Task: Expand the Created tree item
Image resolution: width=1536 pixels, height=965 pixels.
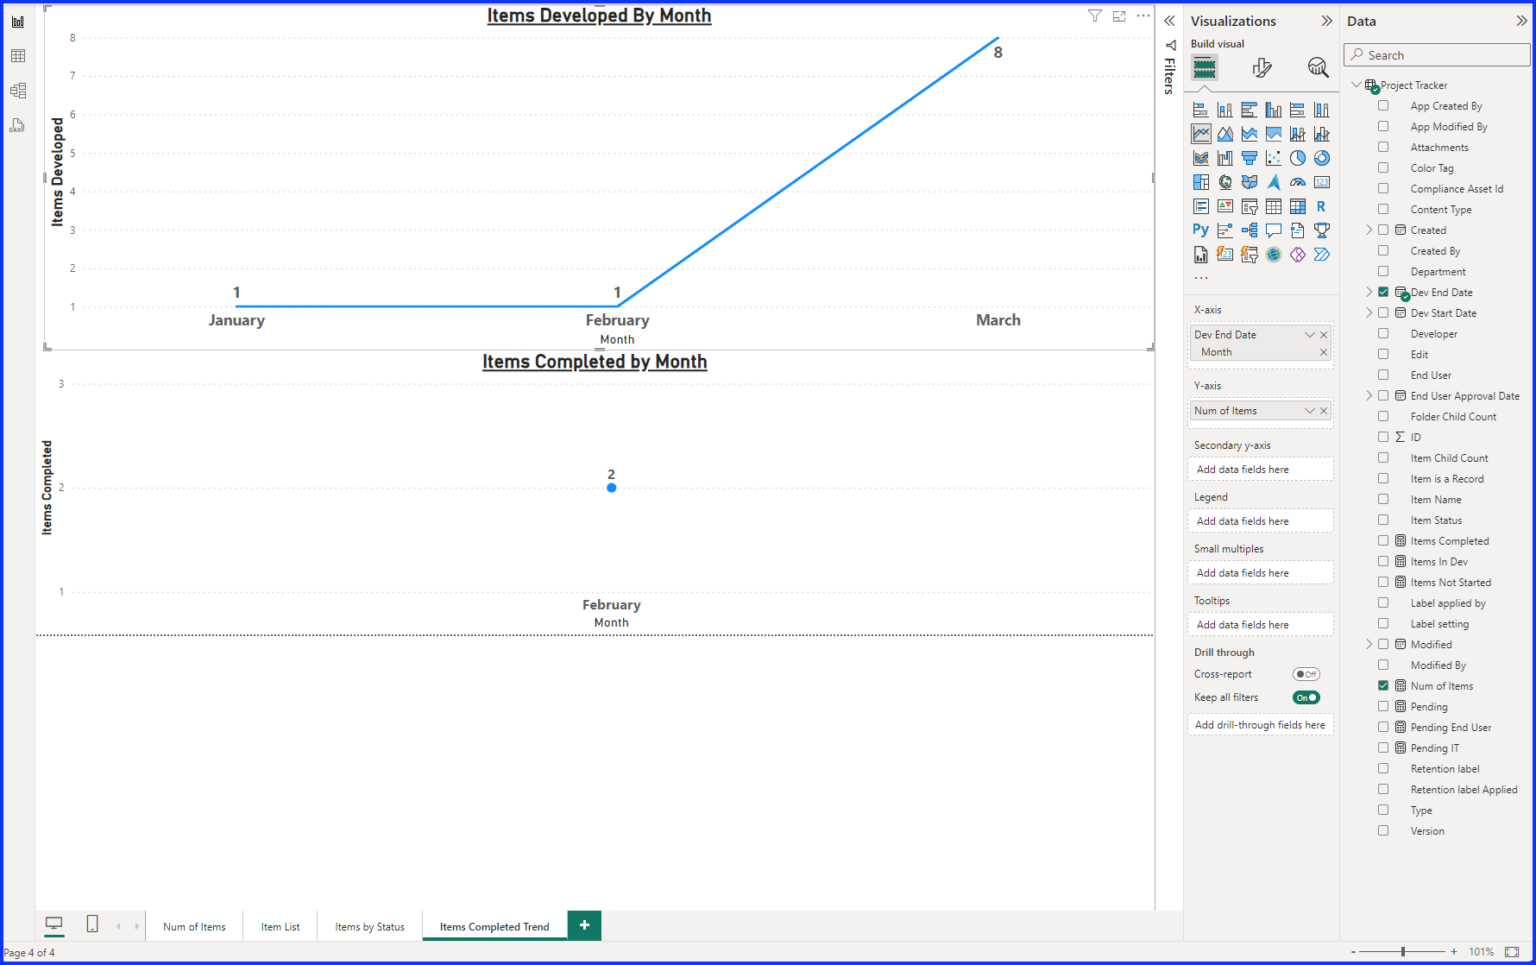Action: (x=1368, y=229)
